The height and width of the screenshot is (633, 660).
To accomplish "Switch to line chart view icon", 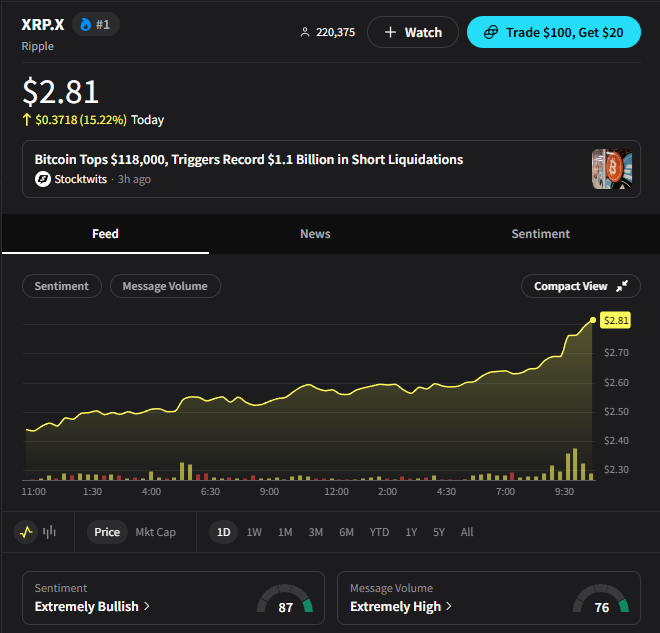I will click(x=26, y=532).
